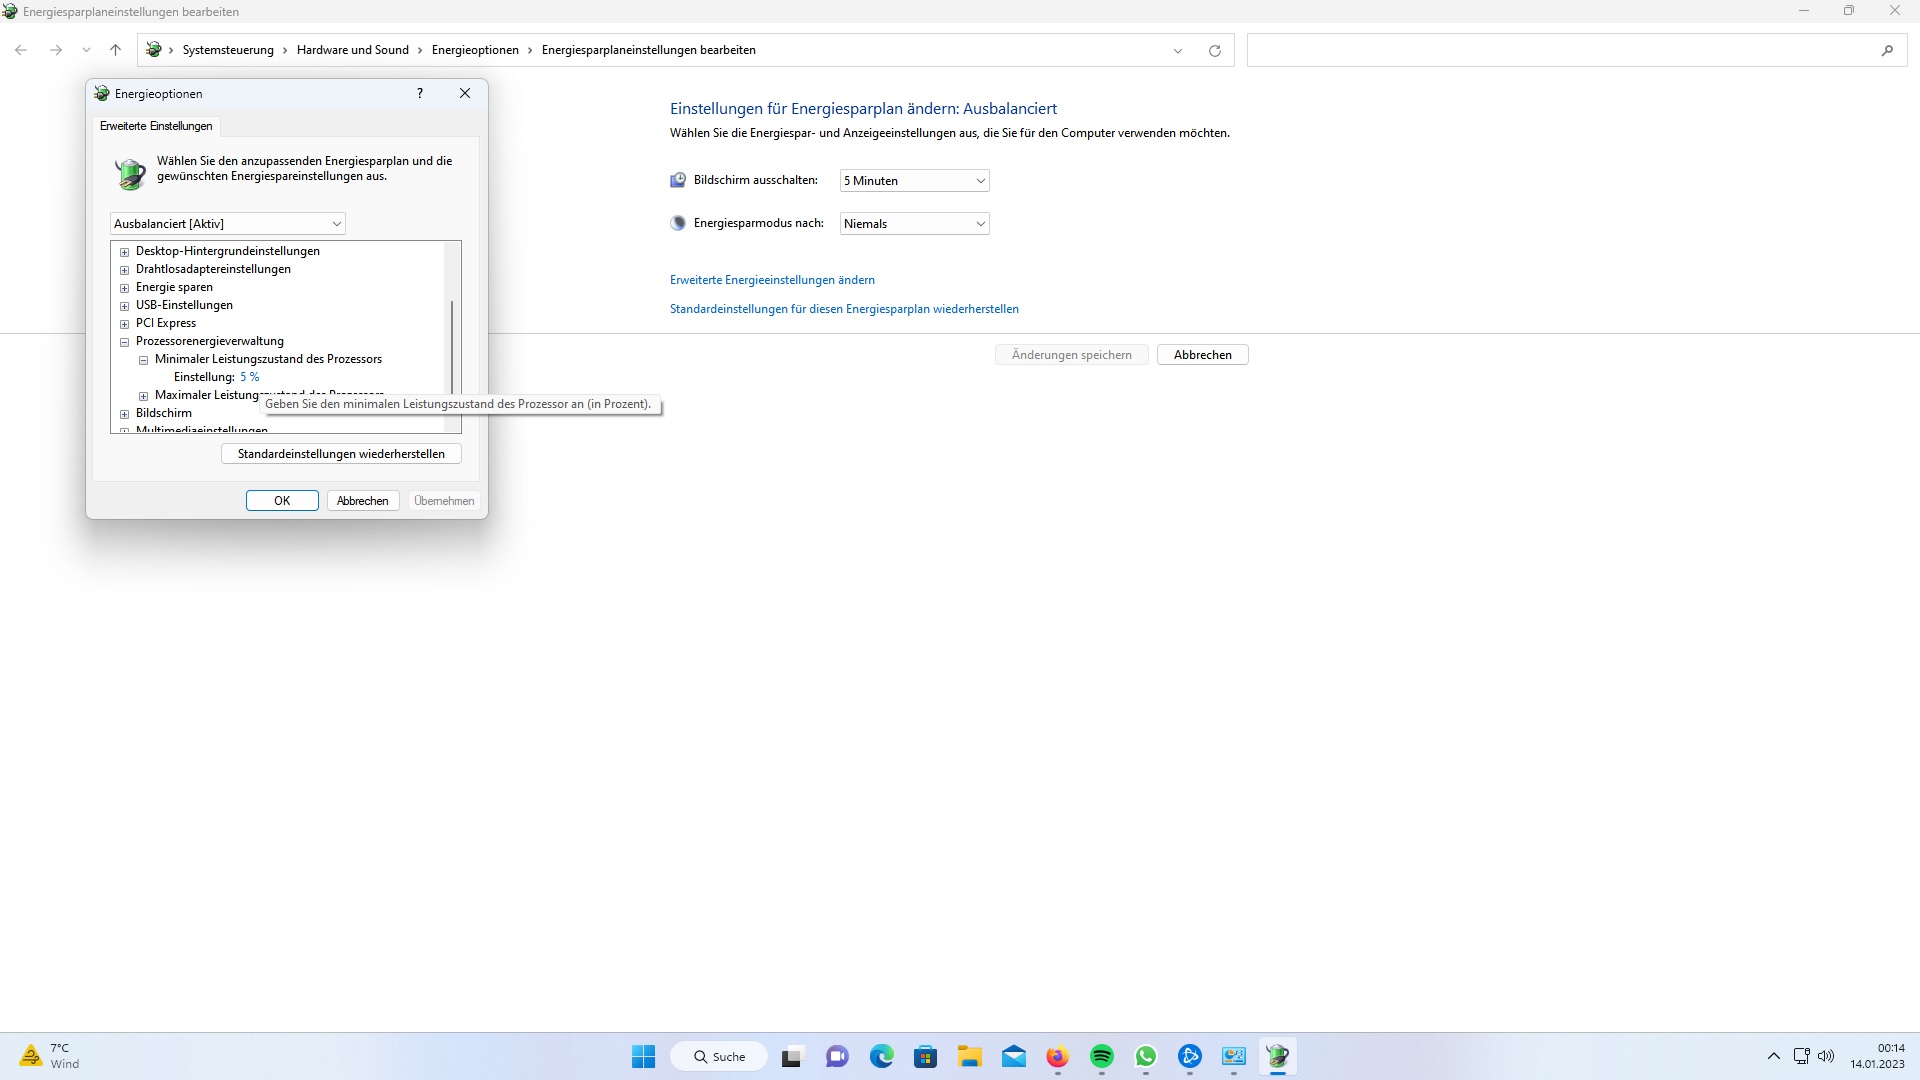Click the 5 % Einstellung value
Viewport: 1920px width, 1080px height.
pyautogui.click(x=249, y=377)
